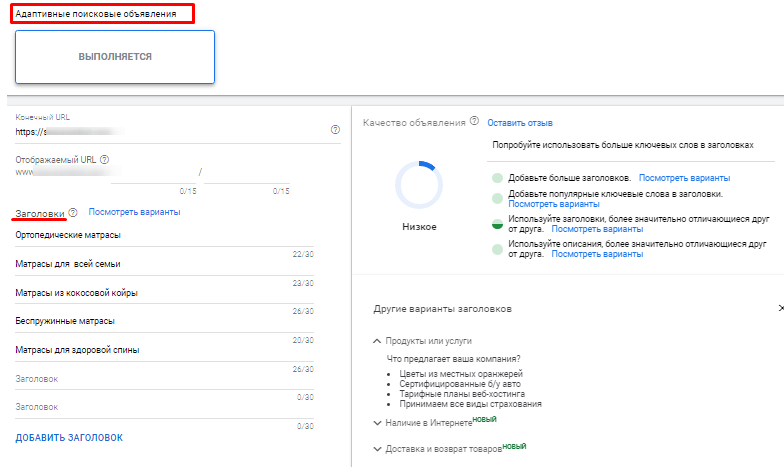Click status circle for Добавьте больше заголовков

coord(497,177)
